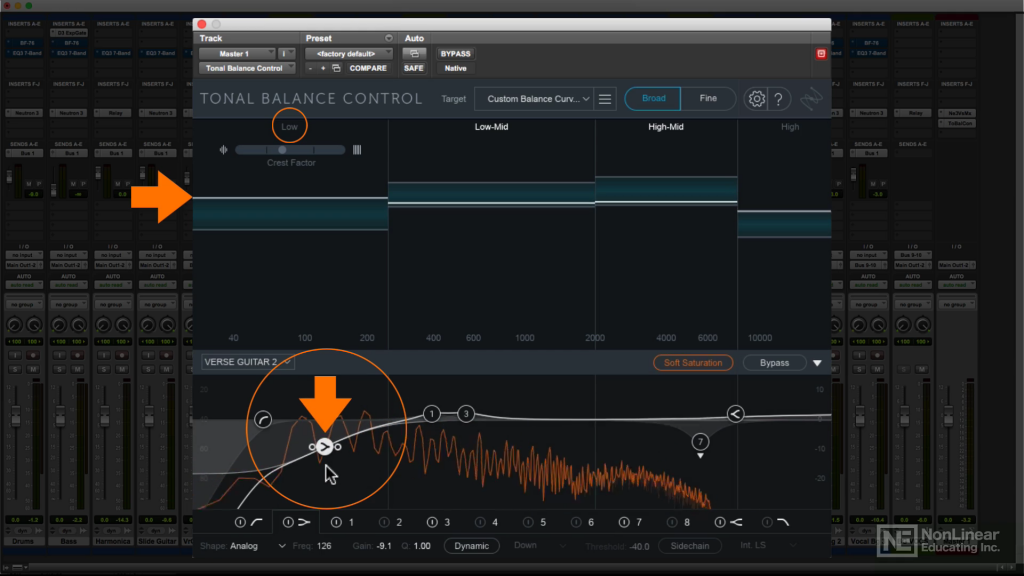Click the triangle marker below node 7

click(700, 456)
